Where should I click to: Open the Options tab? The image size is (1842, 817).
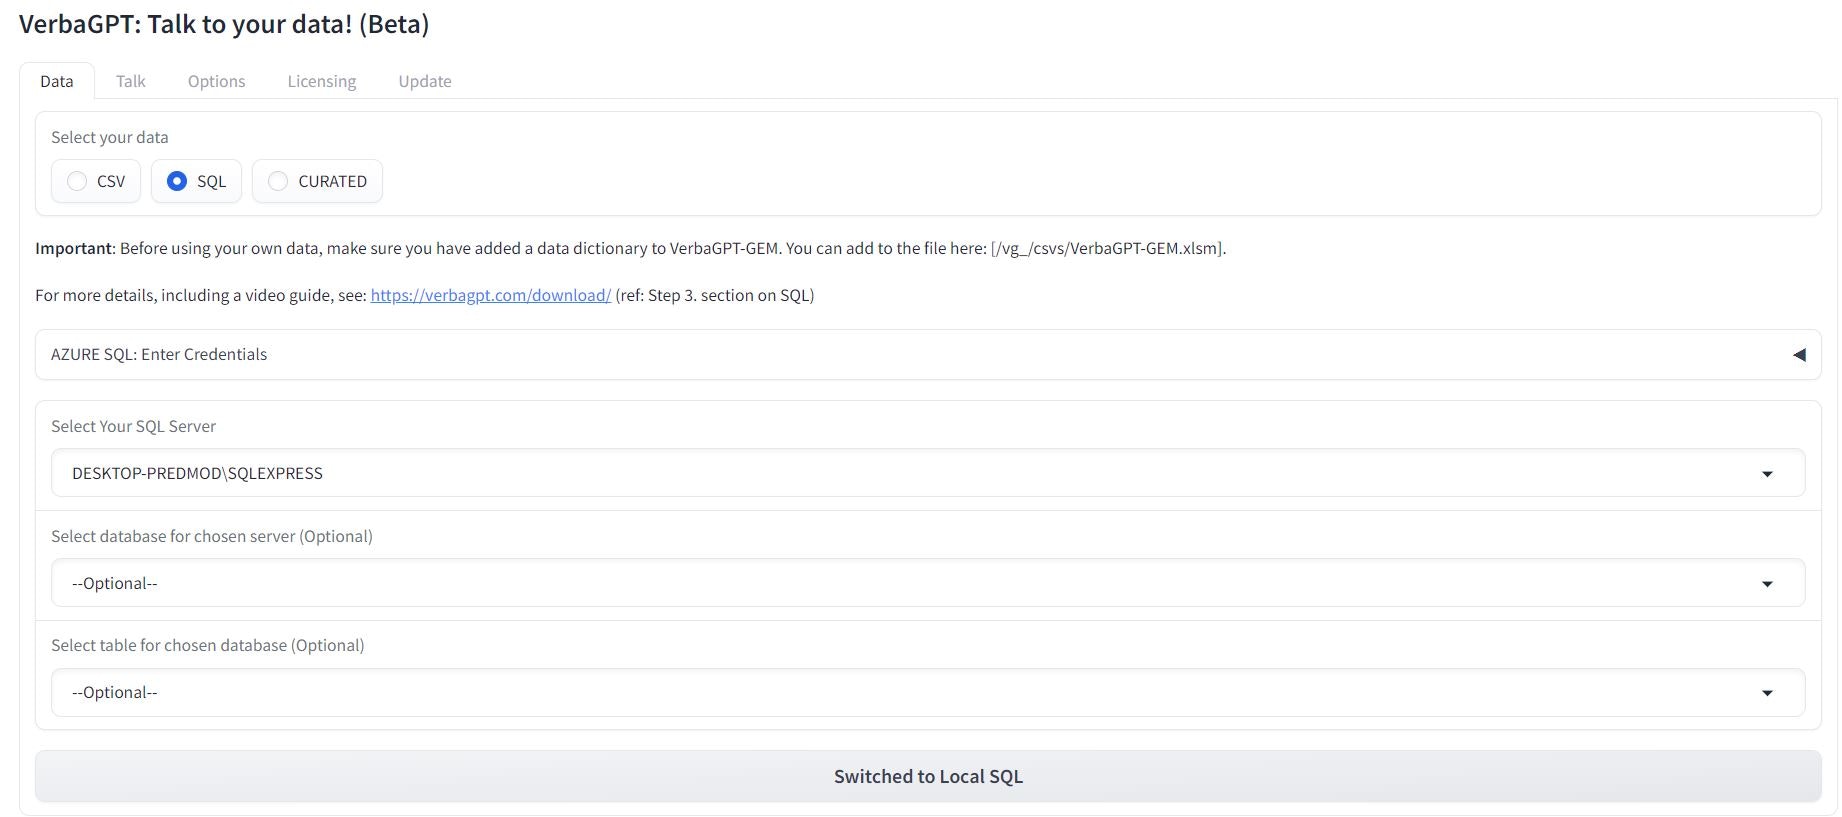(216, 81)
